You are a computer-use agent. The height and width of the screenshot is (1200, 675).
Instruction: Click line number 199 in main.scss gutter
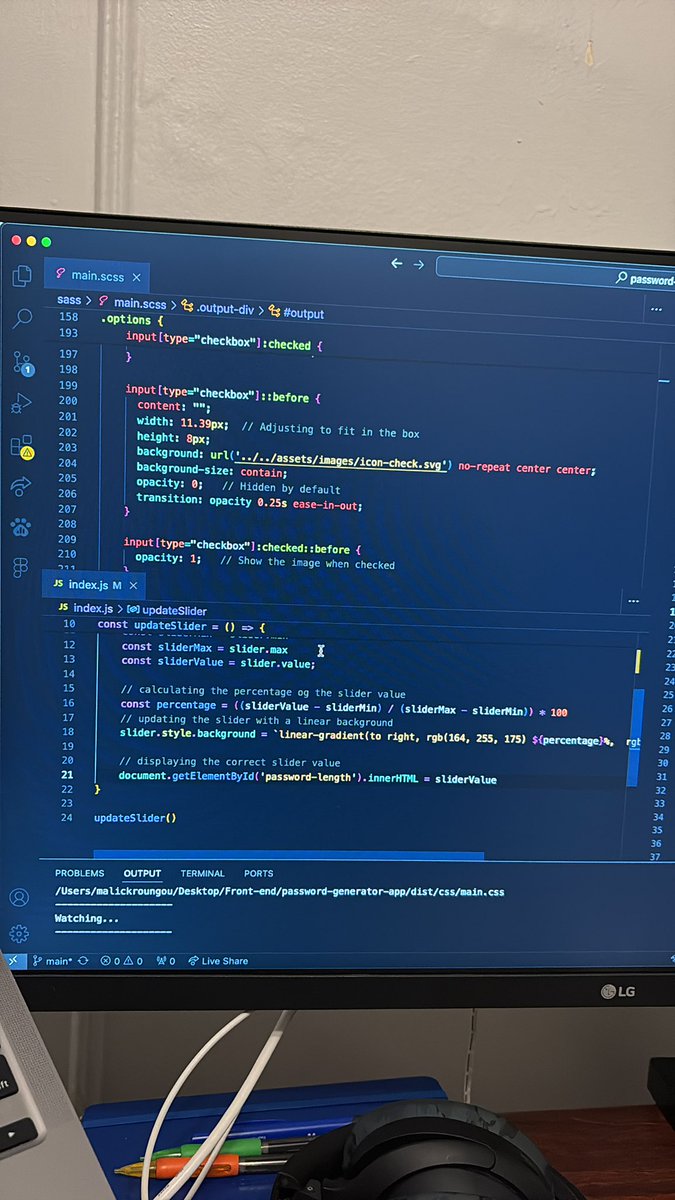coord(68,385)
